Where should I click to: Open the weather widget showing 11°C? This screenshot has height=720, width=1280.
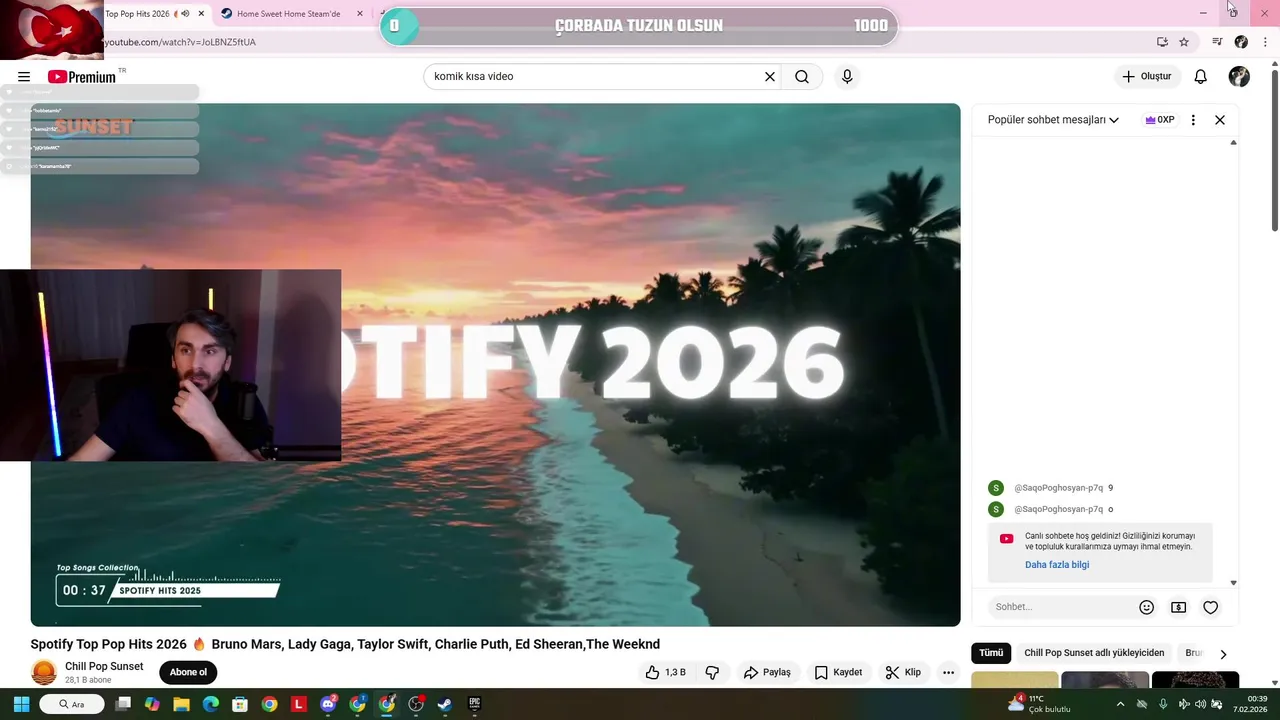click(1039, 704)
